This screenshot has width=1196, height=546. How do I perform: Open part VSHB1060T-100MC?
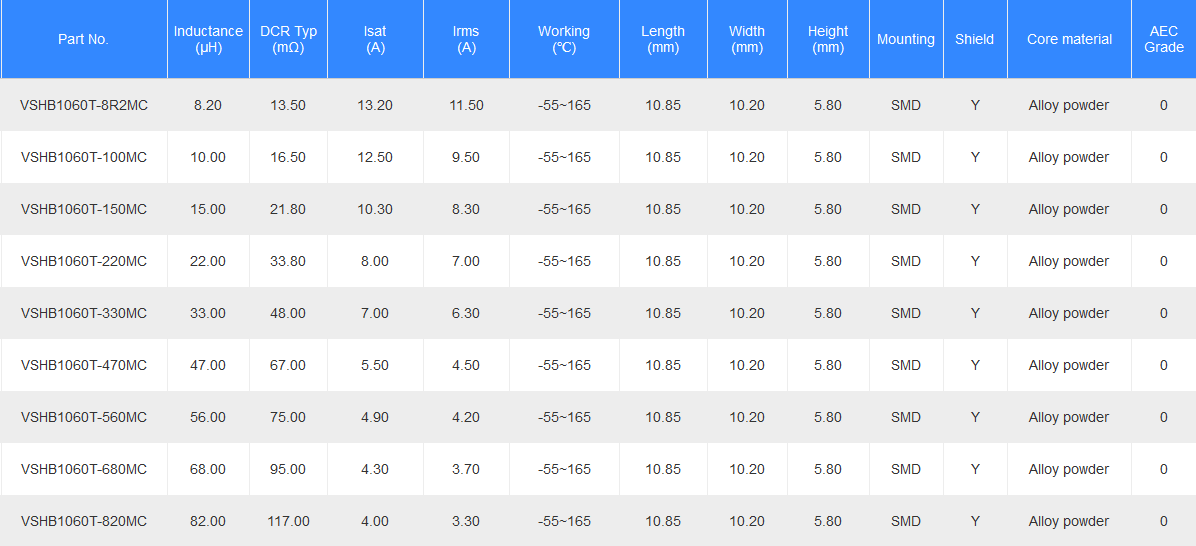point(84,157)
